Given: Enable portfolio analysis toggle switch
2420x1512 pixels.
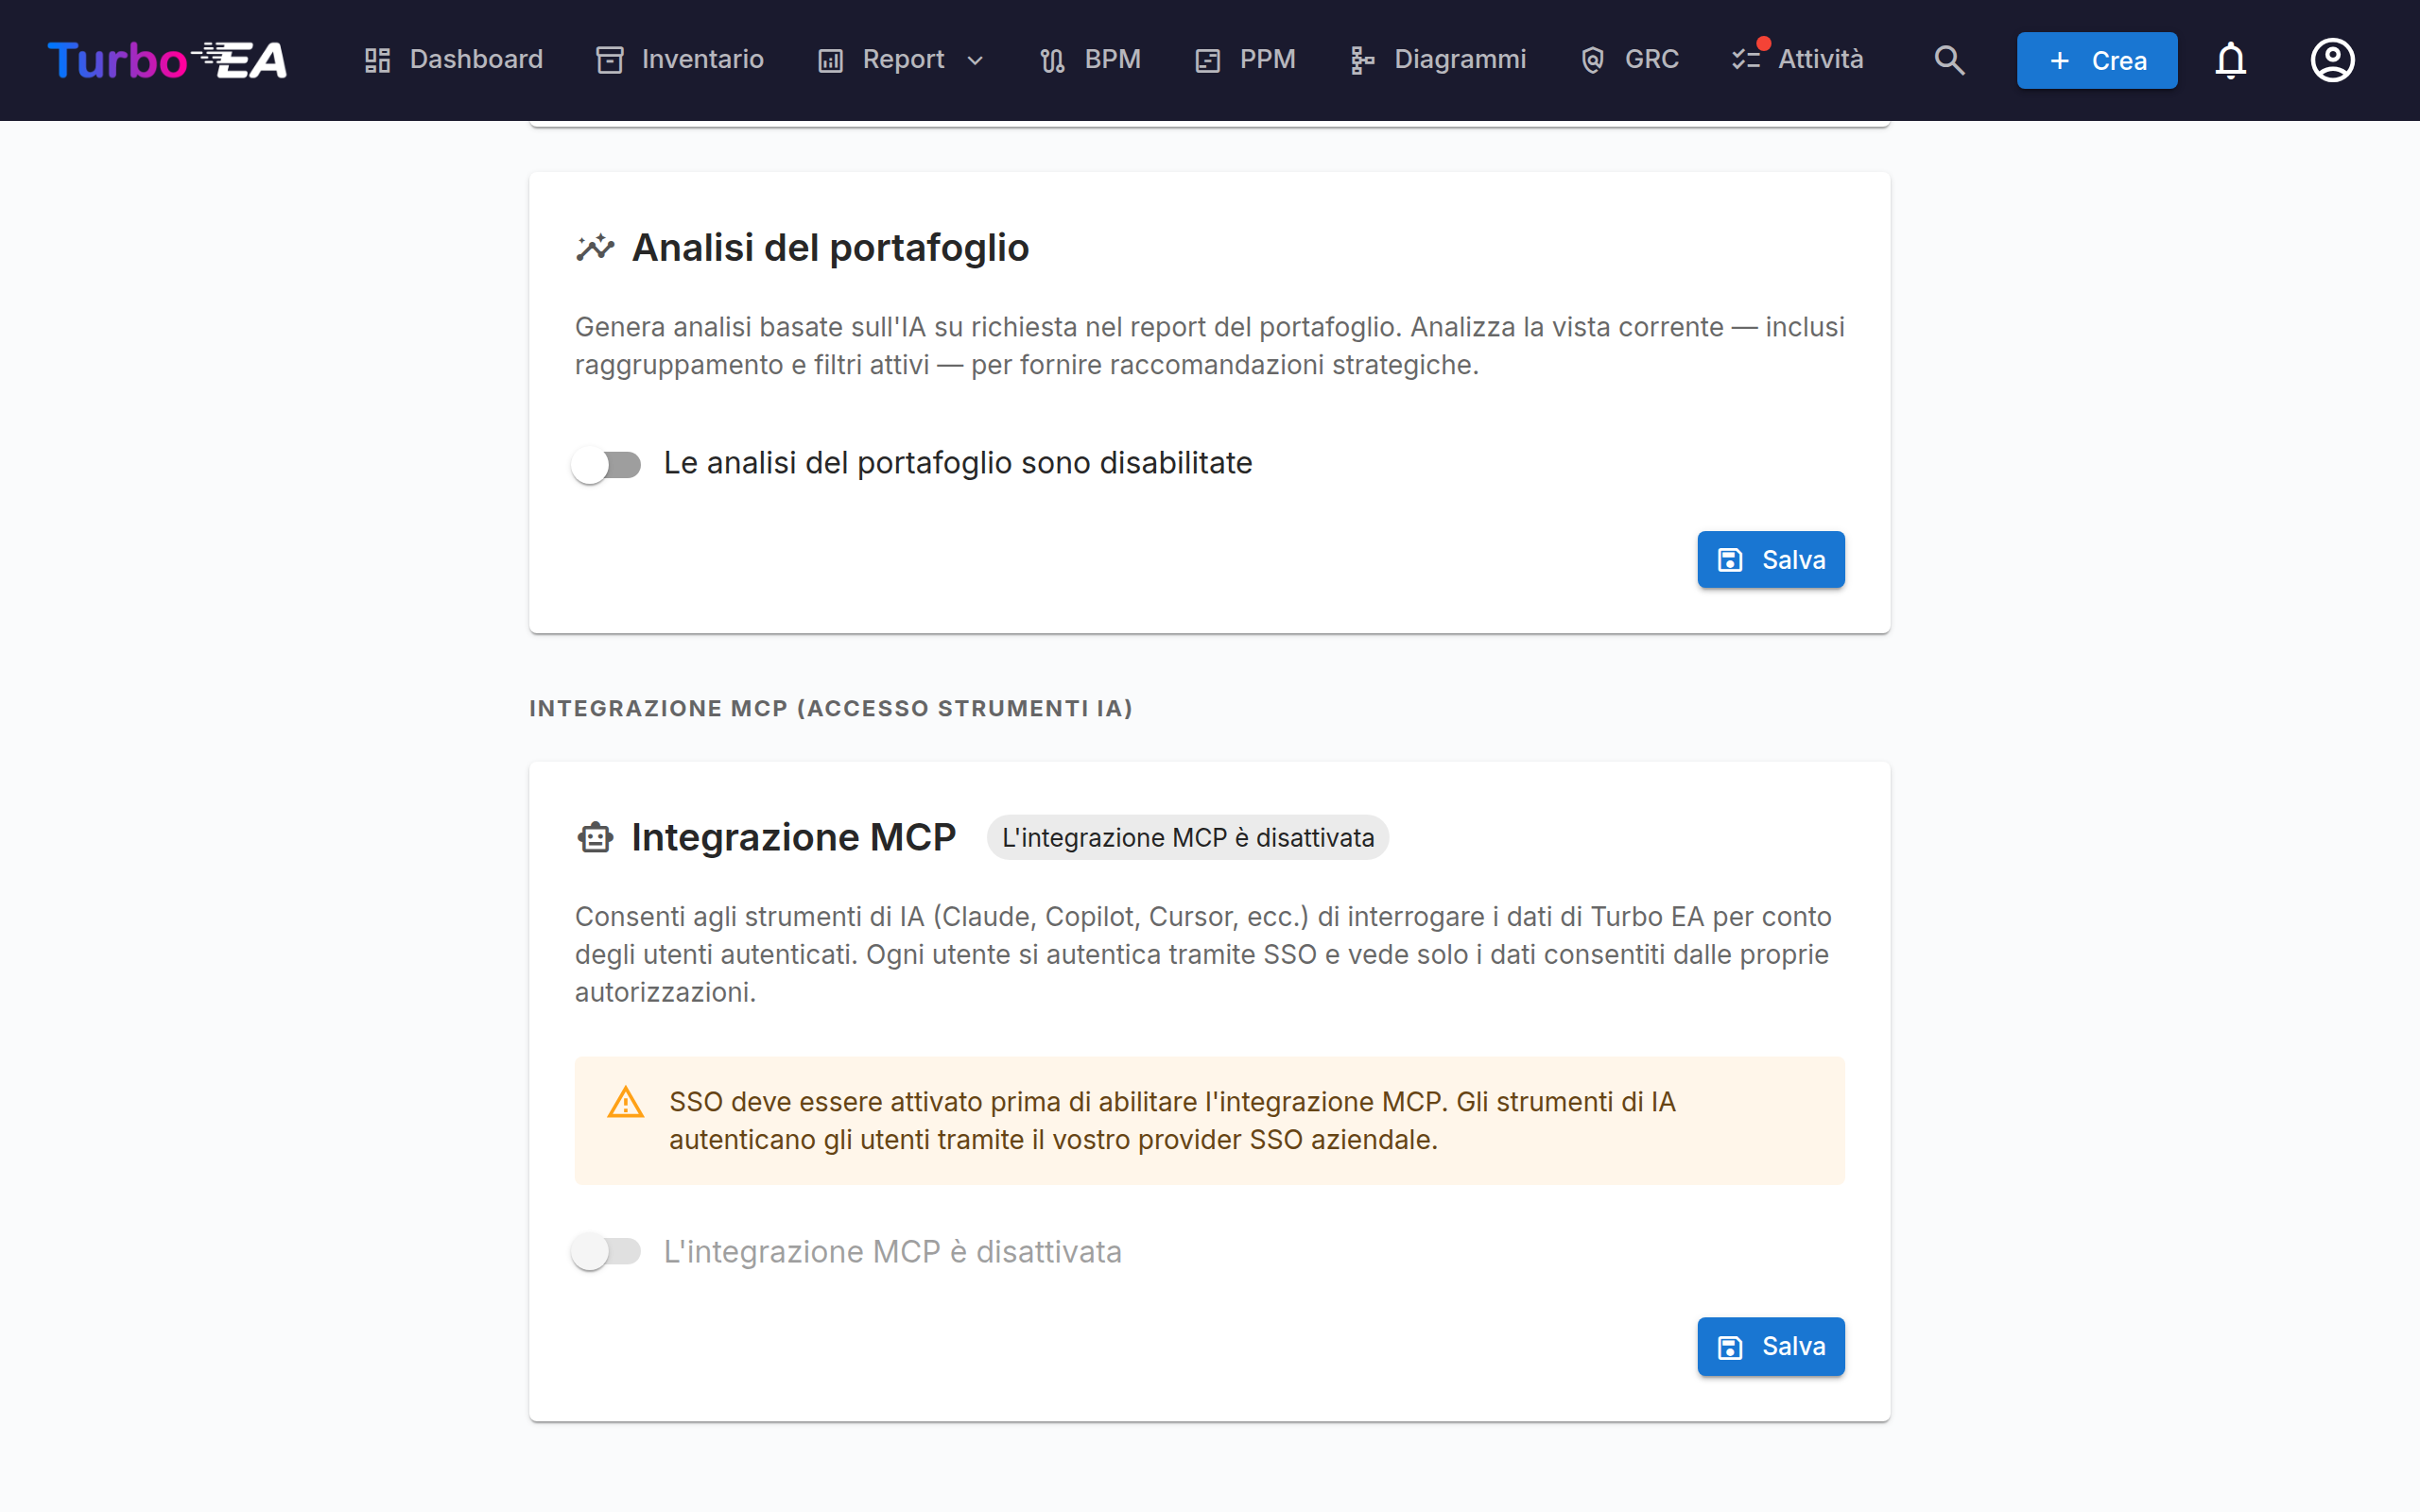Looking at the screenshot, I should click(606, 464).
